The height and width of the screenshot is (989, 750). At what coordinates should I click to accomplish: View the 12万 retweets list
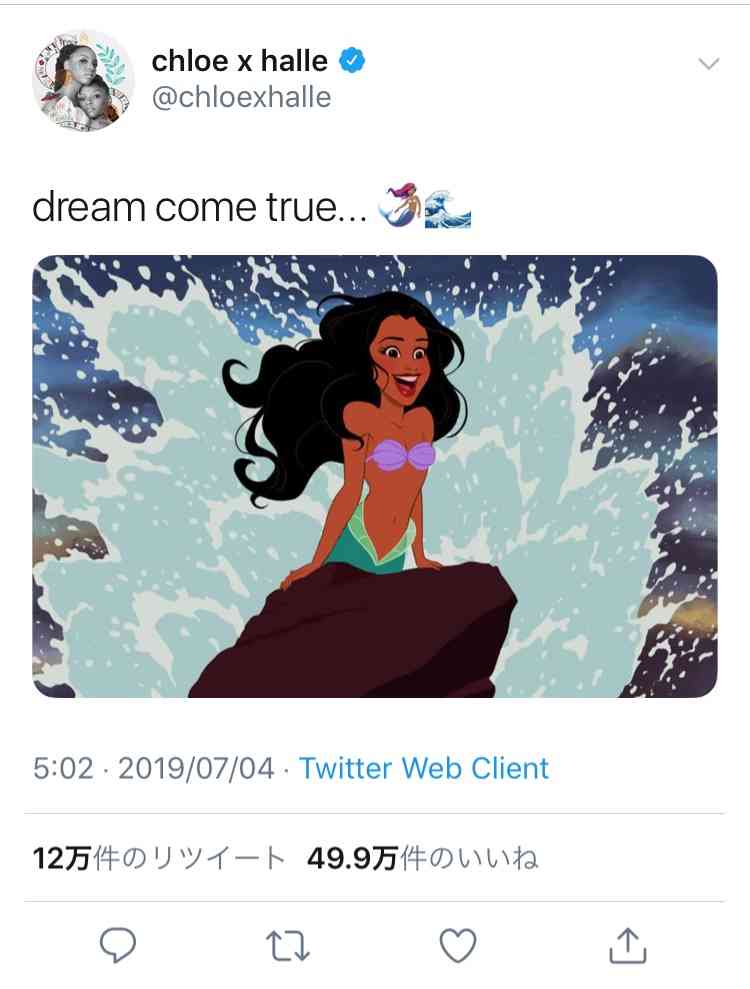click(158, 858)
